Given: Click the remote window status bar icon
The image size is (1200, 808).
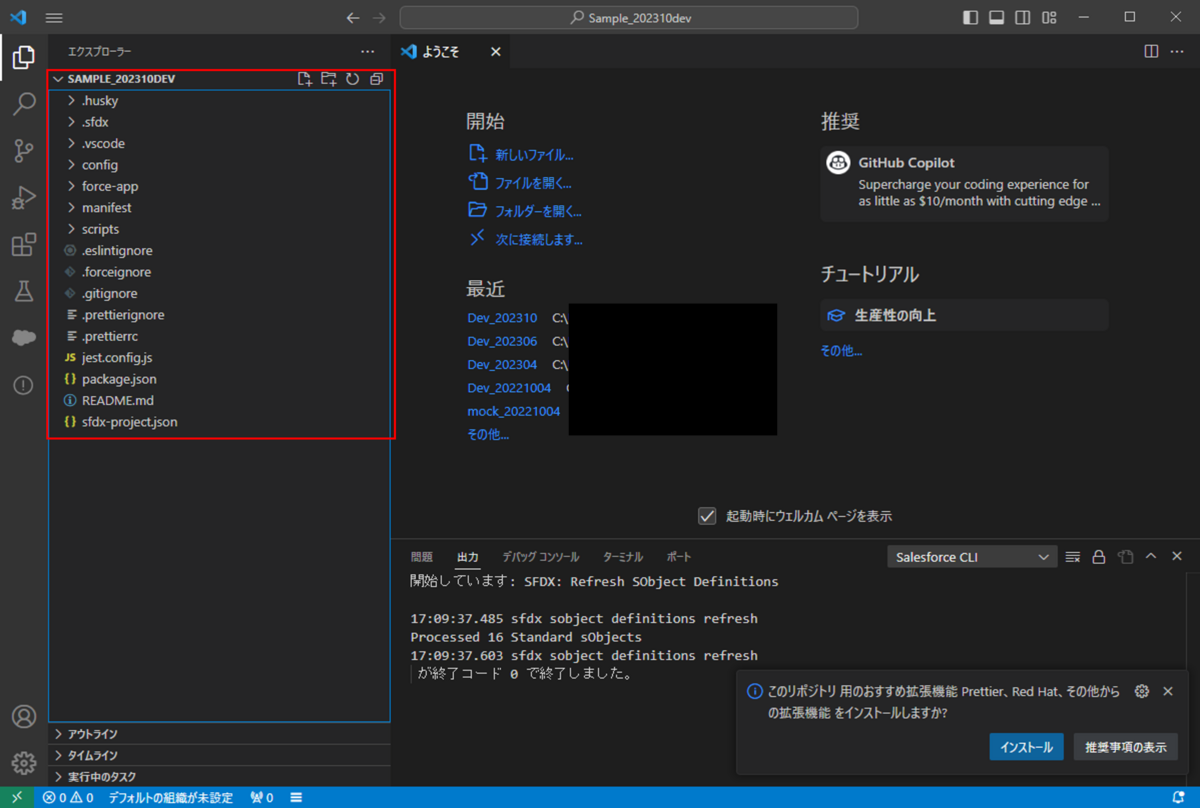Looking at the screenshot, I should tap(17, 798).
